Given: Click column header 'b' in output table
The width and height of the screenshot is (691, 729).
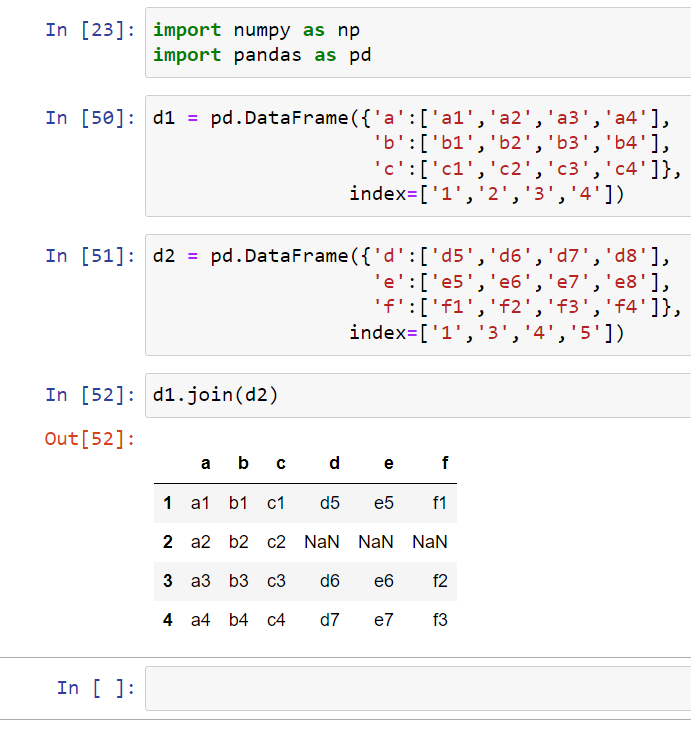Looking at the screenshot, I should point(243,464).
